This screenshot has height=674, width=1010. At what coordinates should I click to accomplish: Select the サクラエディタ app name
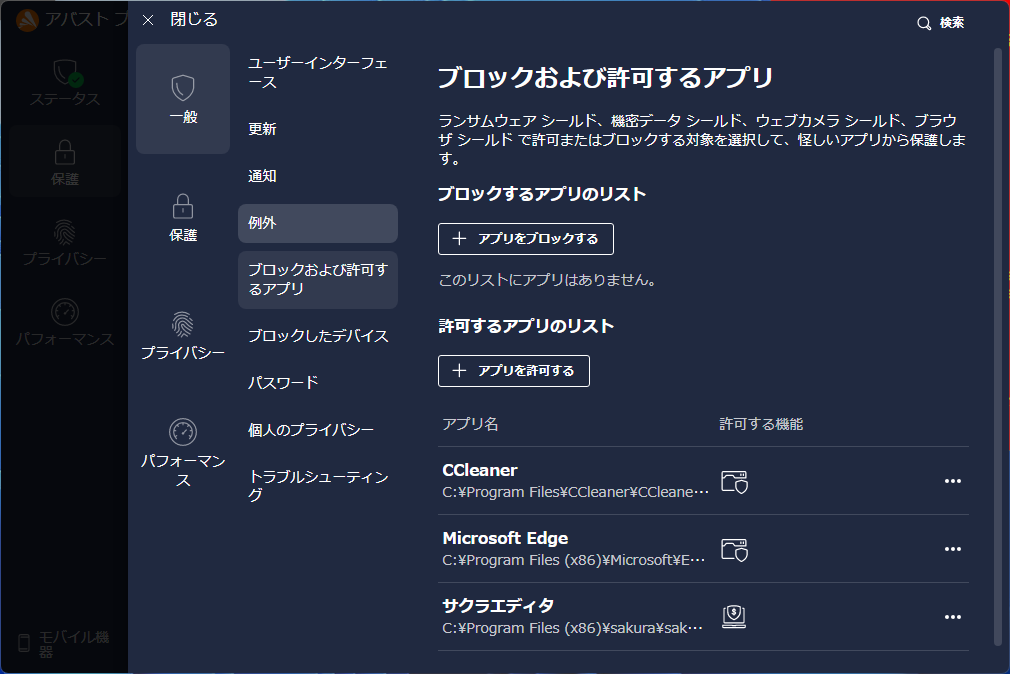[x=498, y=606]
